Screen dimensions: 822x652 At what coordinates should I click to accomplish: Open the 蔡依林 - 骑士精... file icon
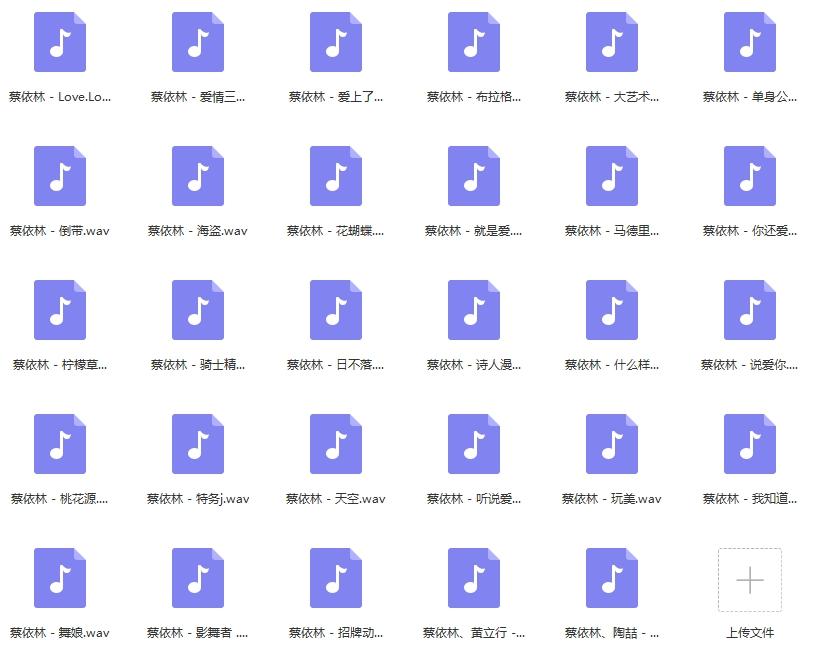click(x=198, y=310)
